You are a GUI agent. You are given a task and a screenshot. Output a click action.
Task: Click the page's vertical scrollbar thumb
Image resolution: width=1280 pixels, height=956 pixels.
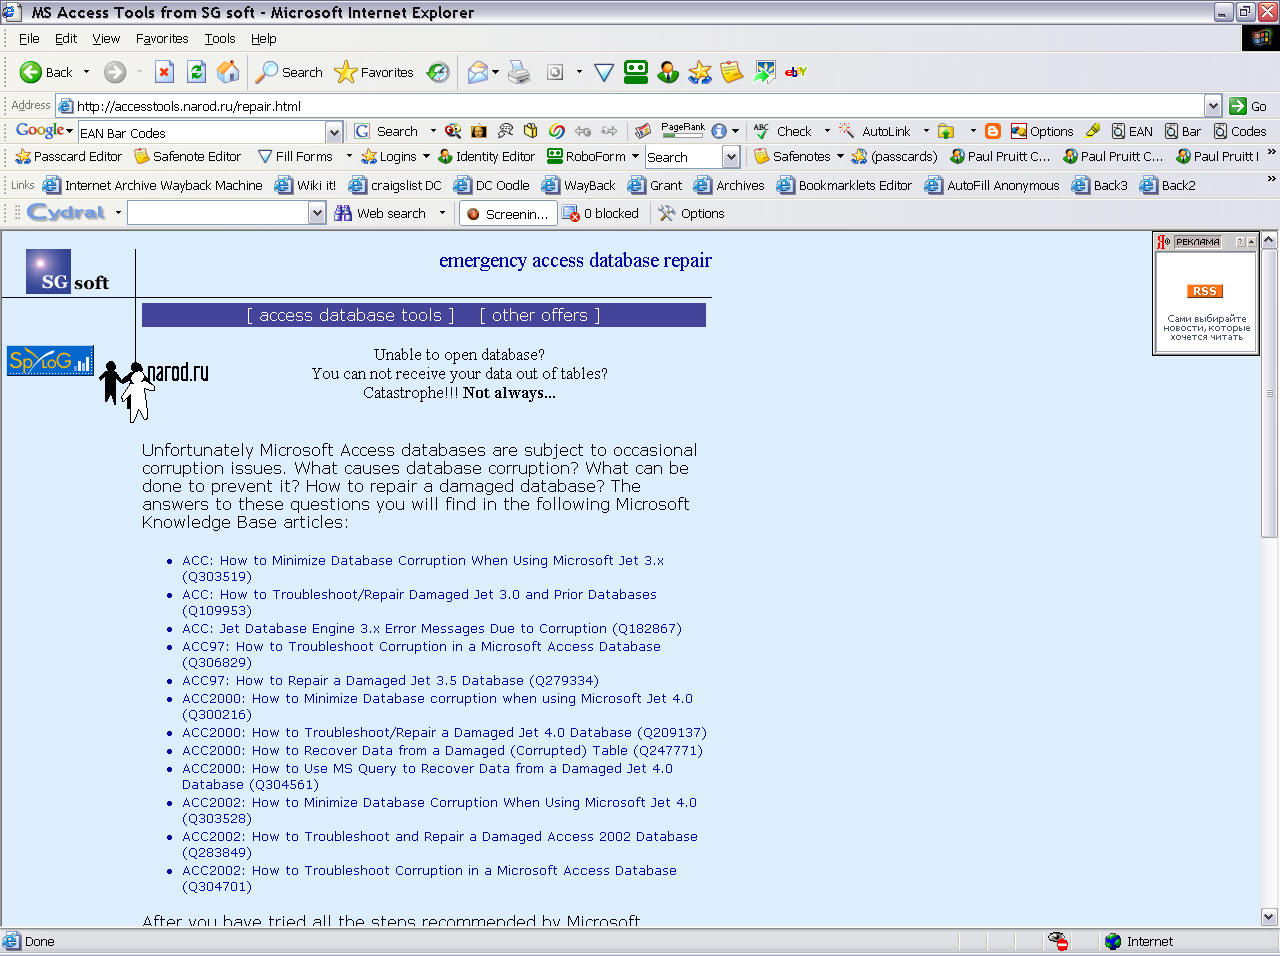coord(1269,393)
